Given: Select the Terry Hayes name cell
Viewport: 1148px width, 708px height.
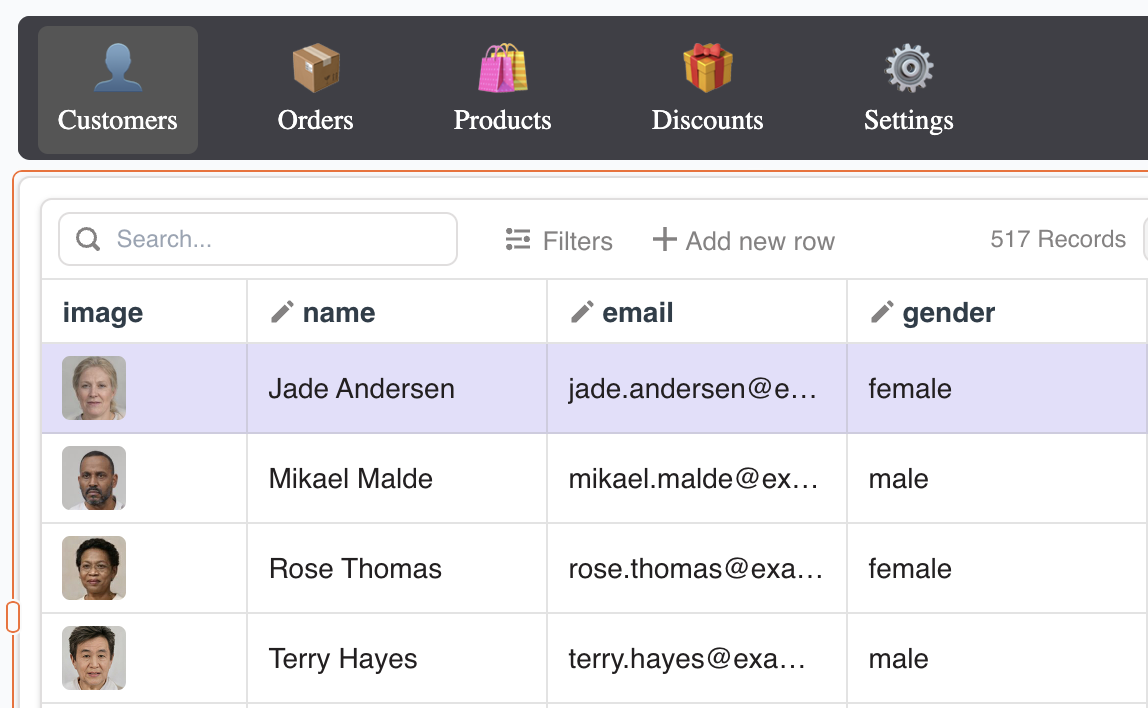Looking at the screenshot, I should [343, 659].
